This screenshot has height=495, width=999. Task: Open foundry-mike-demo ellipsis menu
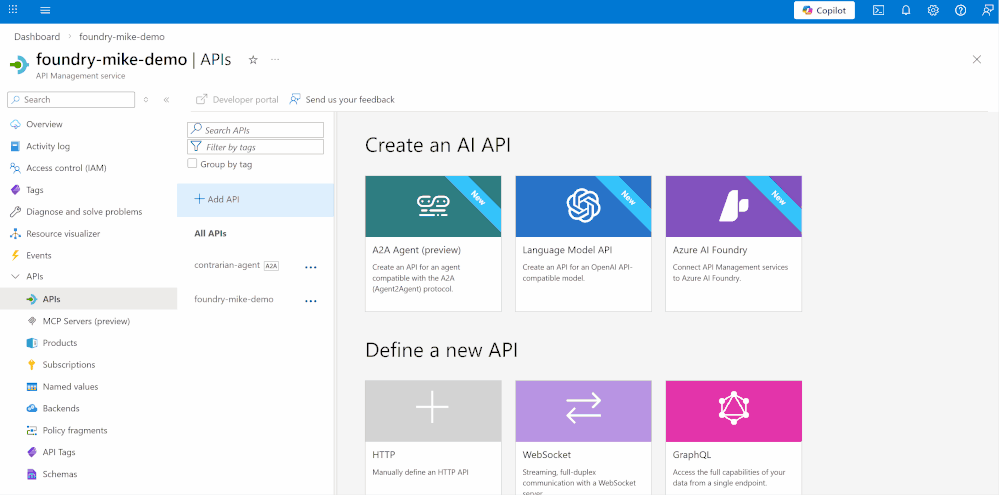click(x=311, y=301)
